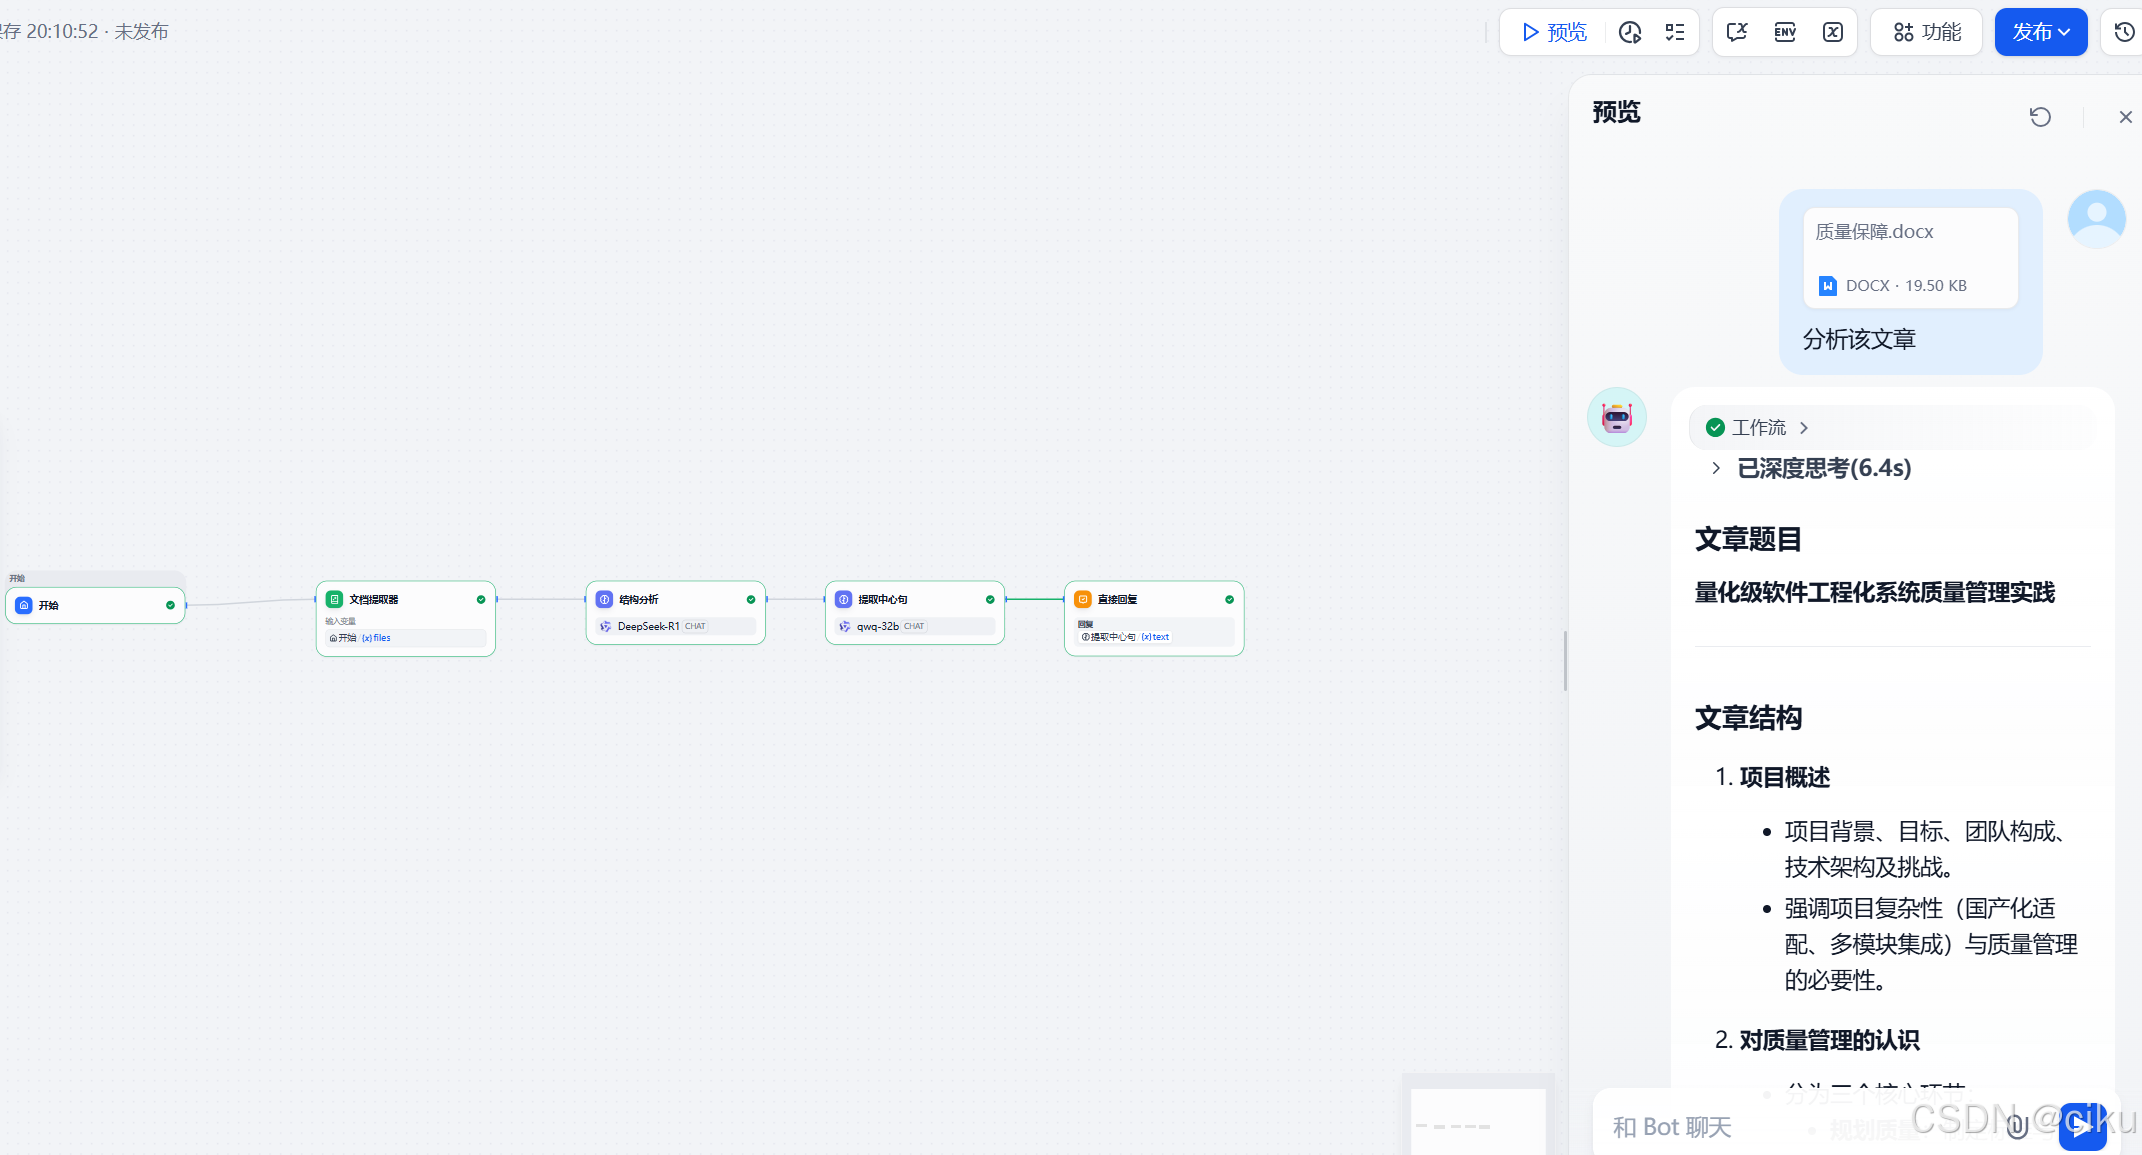Click the 预览 run button

(x=1554, y=32)
